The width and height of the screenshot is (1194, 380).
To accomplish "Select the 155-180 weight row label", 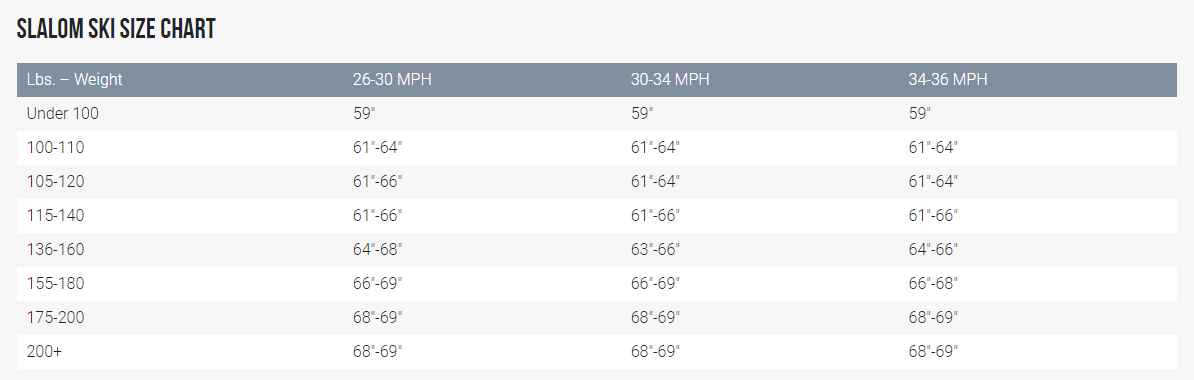I will click(56, 283).
